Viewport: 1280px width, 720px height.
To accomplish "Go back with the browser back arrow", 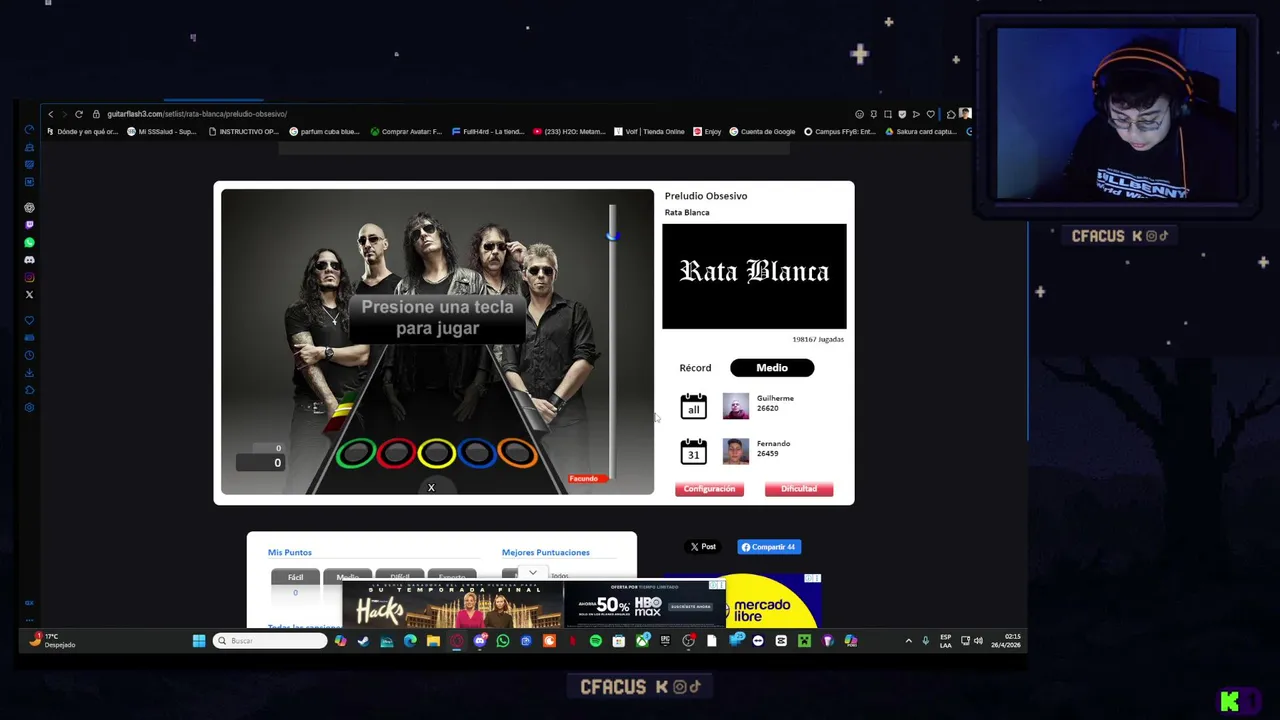I will pos(51,114).
